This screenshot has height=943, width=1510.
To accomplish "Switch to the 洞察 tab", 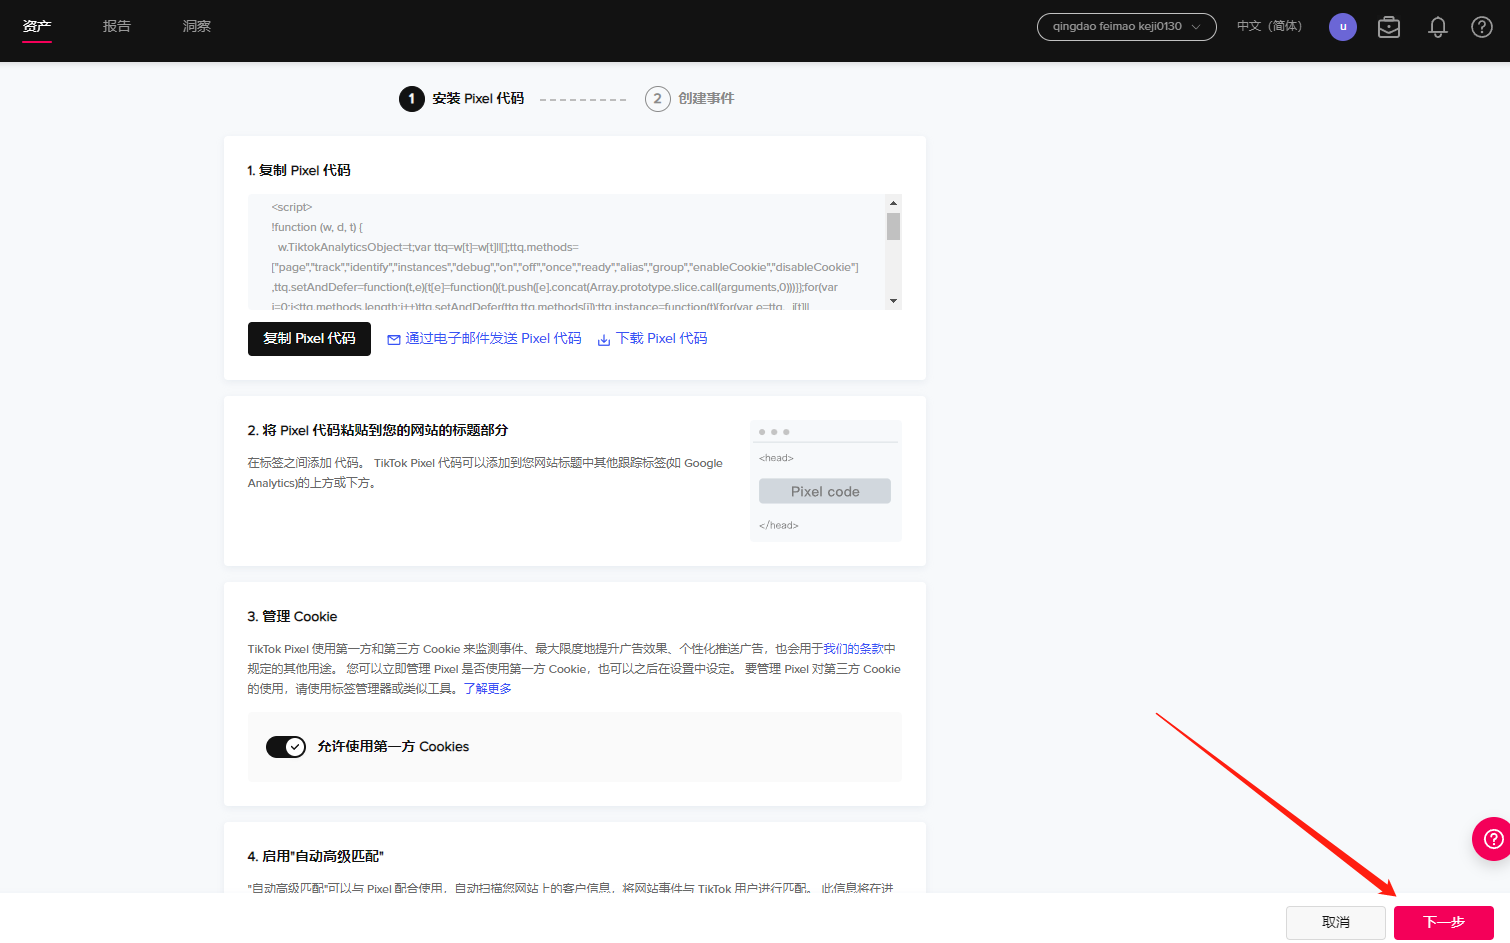I will pos(197,26).
